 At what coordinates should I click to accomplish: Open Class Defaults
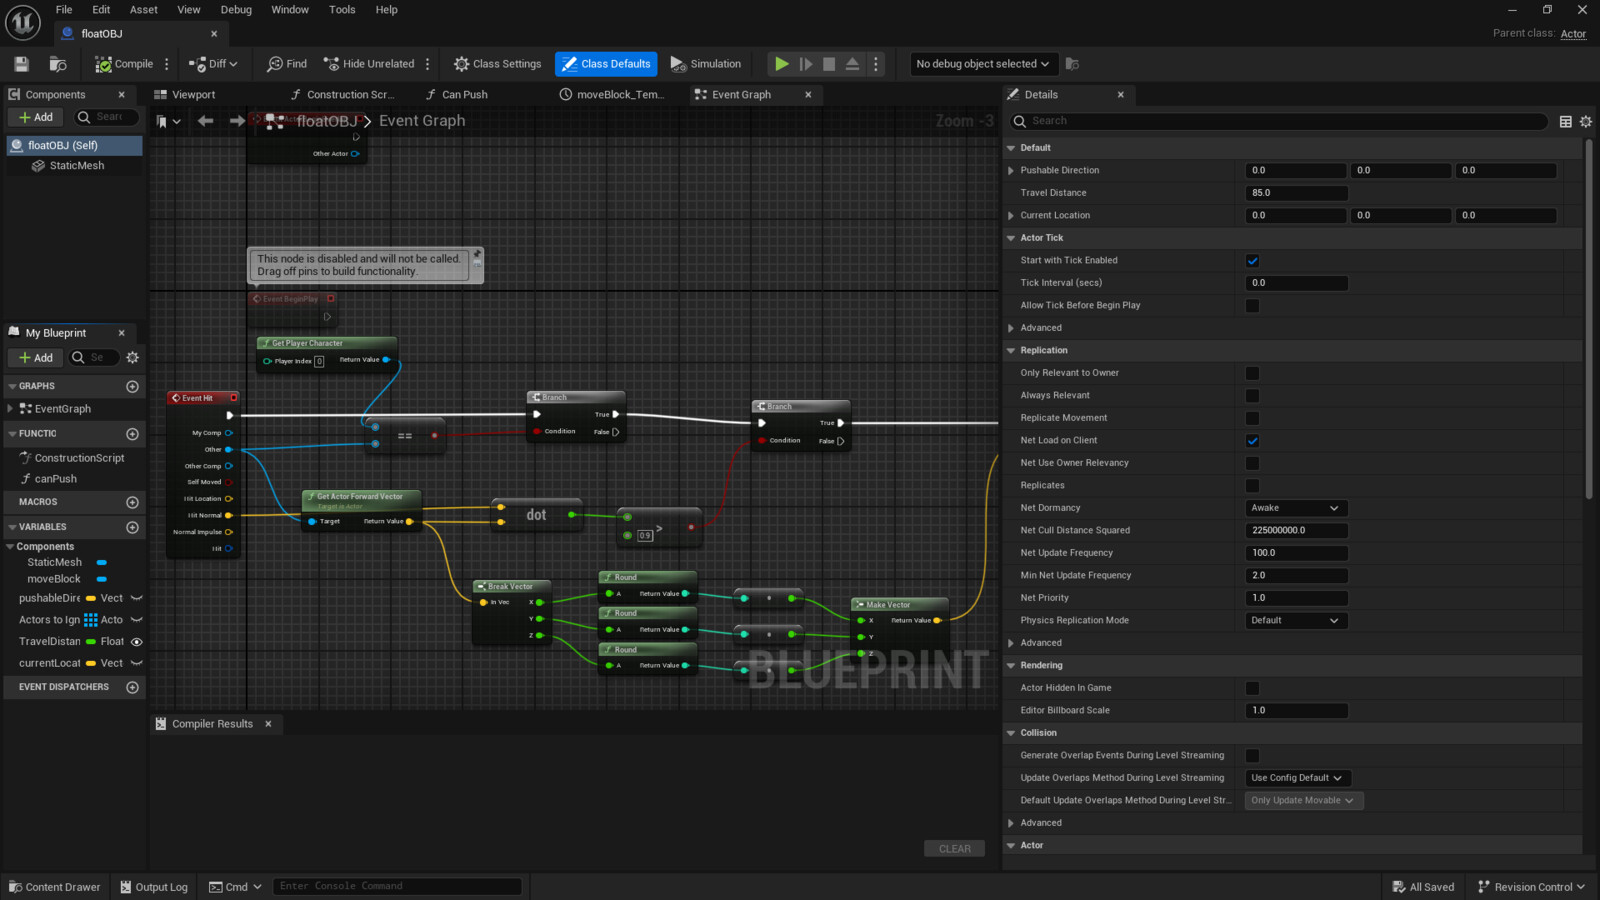(606, 64)
